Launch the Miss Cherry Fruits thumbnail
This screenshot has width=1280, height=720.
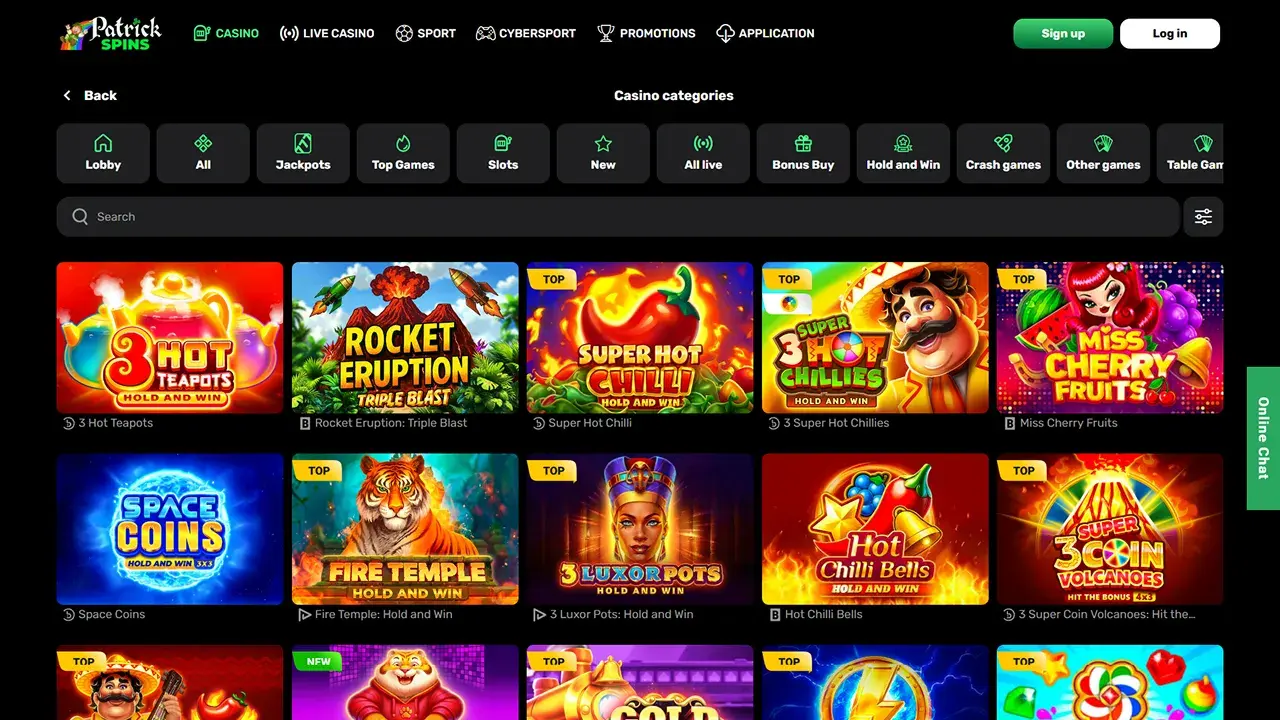(1110, 338)
